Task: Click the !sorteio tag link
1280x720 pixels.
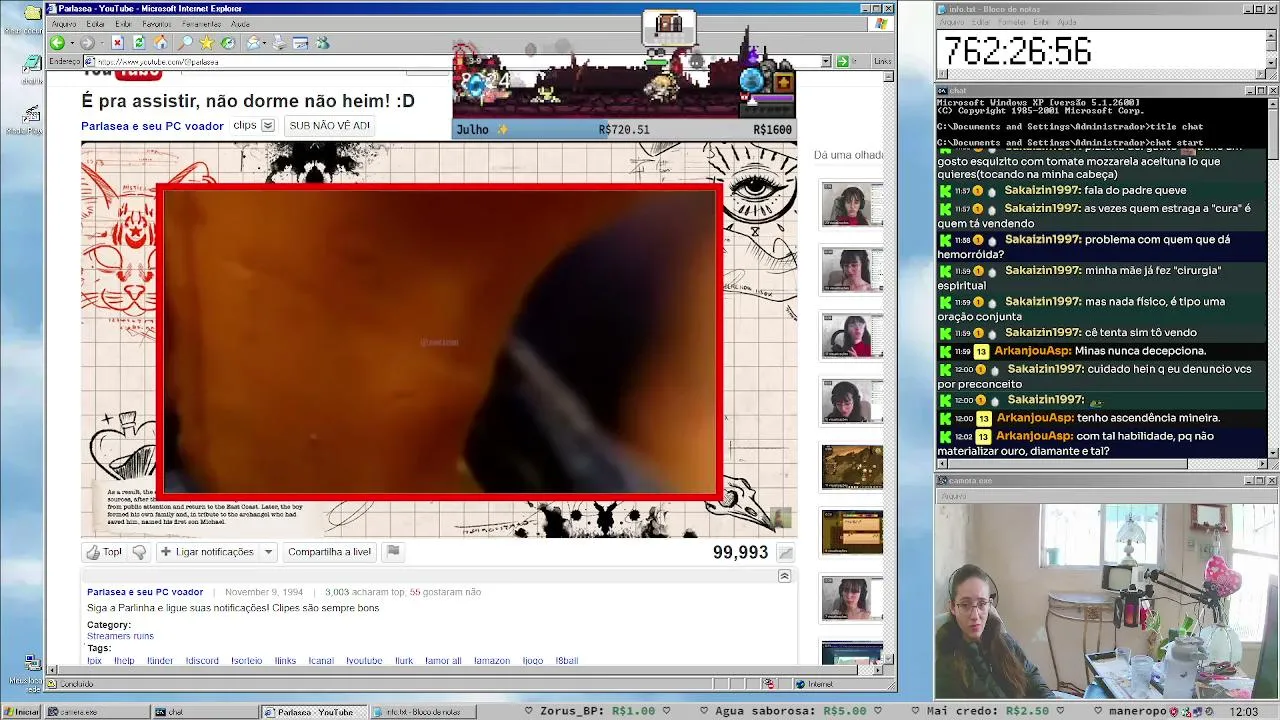Action: click(246, 661)
